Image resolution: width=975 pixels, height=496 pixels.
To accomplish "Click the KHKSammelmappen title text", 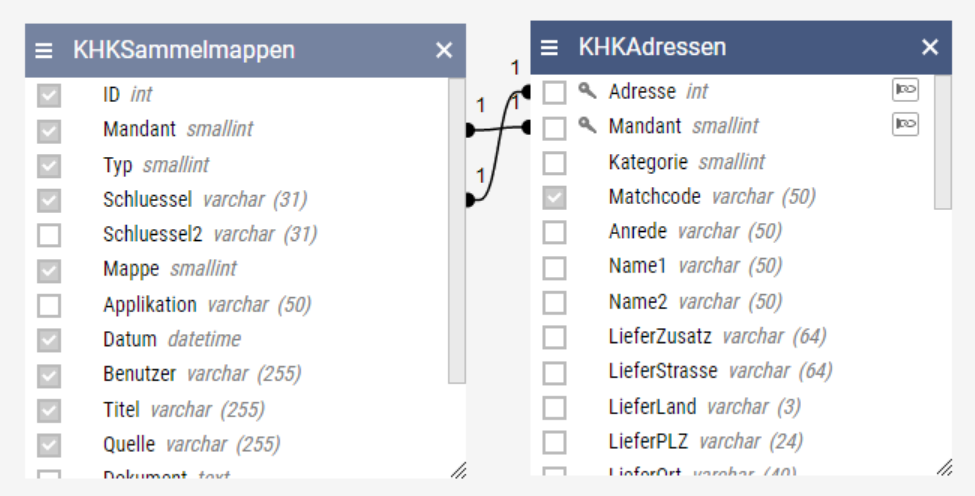I will point(184,50).
